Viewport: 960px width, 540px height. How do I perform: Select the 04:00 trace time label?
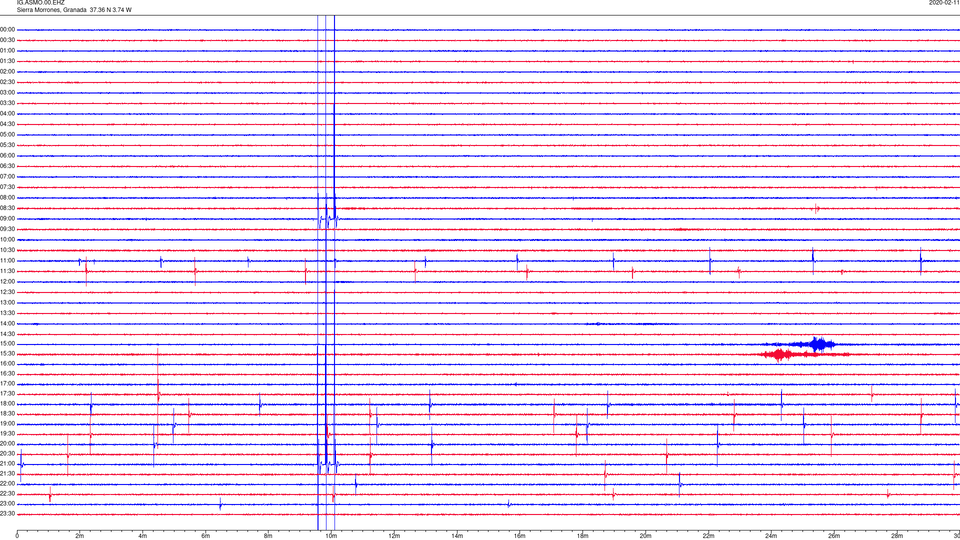tap(8, 113)
